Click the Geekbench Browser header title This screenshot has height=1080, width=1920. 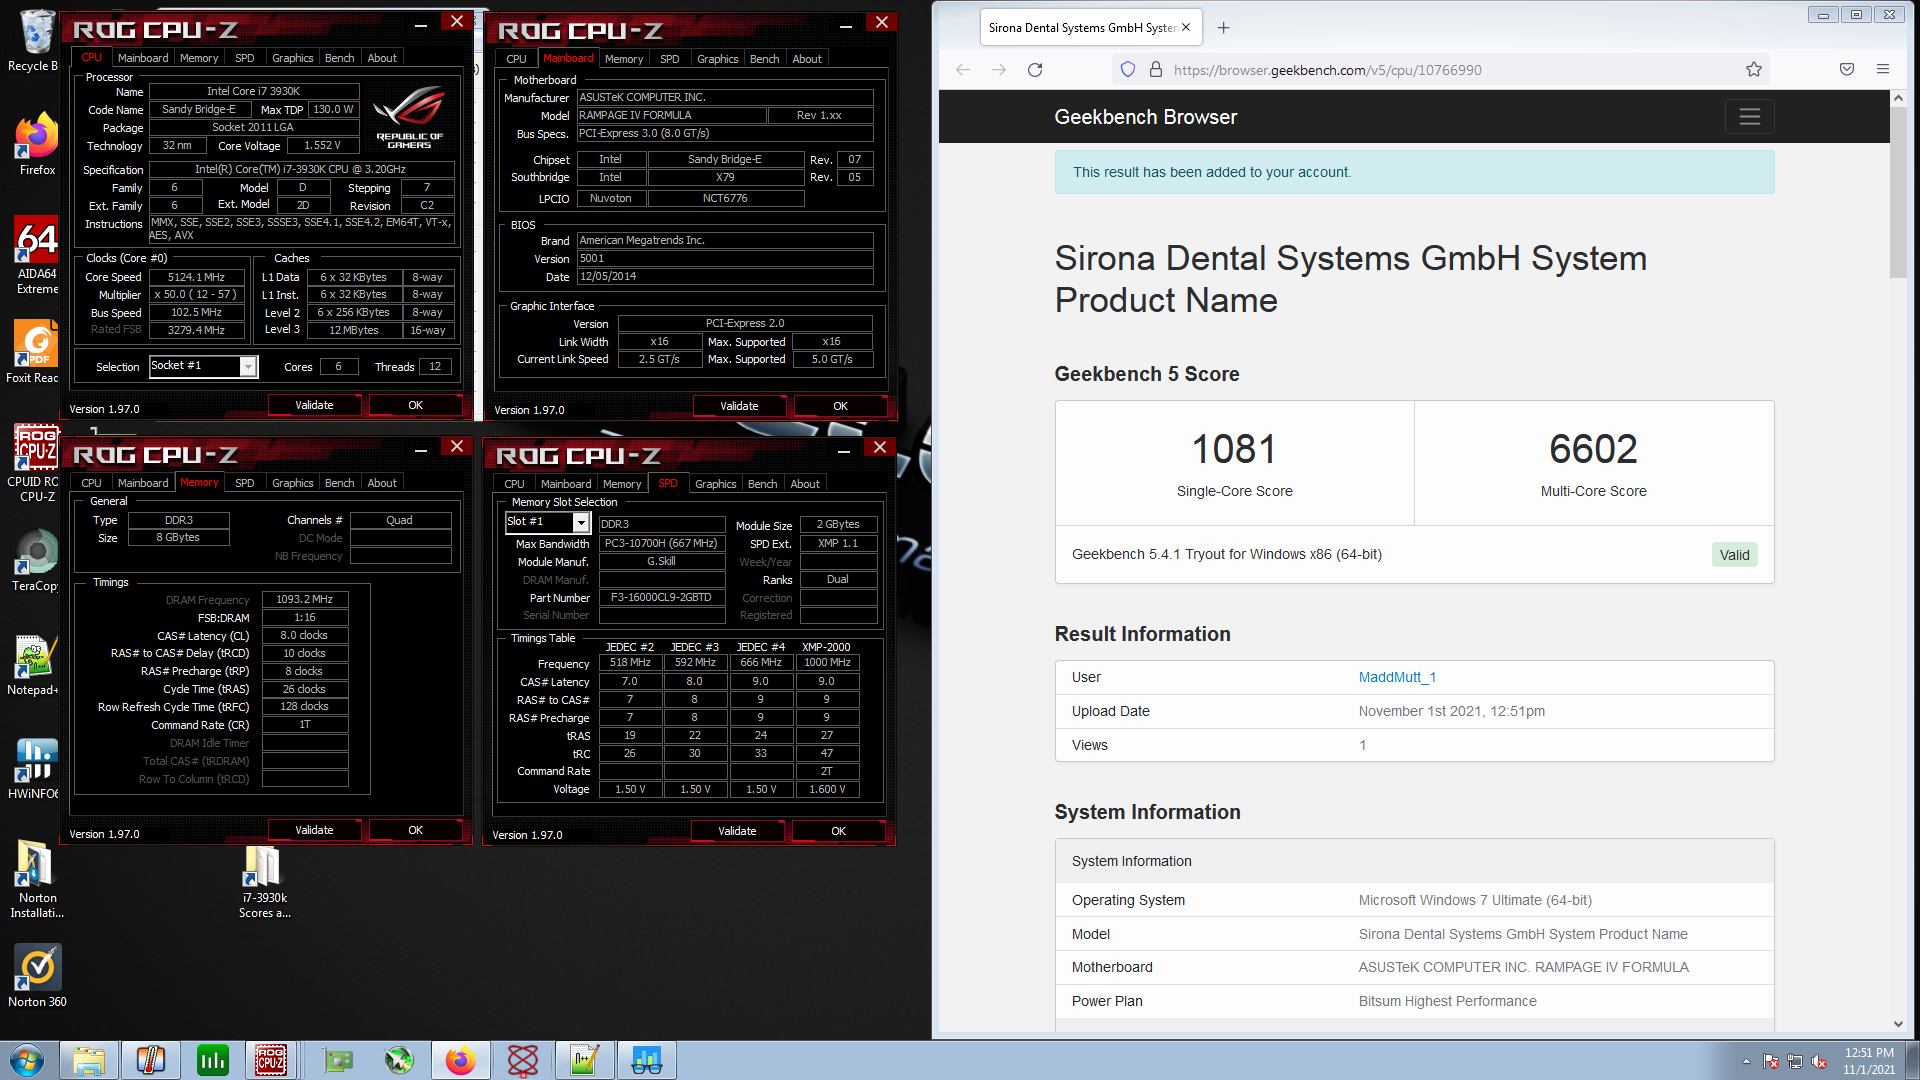point(1145,117)
